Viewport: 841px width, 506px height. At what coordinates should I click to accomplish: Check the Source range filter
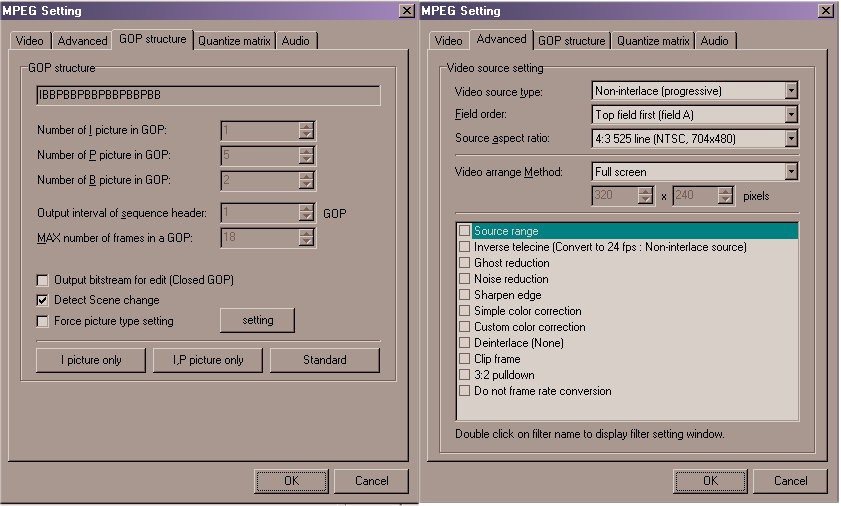(464, 231)
